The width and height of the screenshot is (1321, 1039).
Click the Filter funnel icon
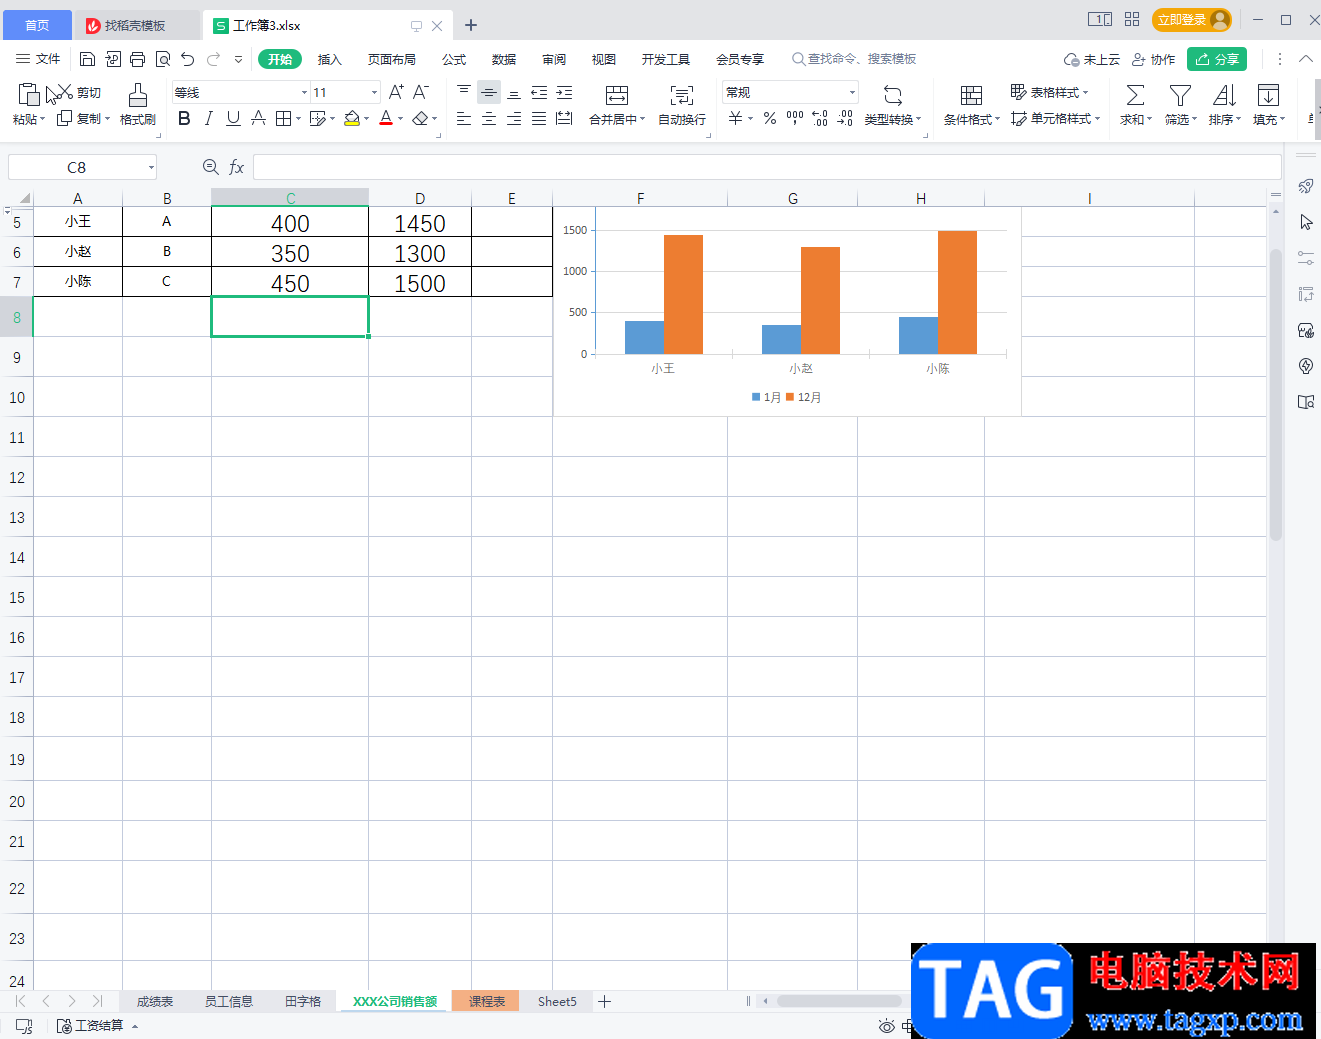click(1180, 95)
